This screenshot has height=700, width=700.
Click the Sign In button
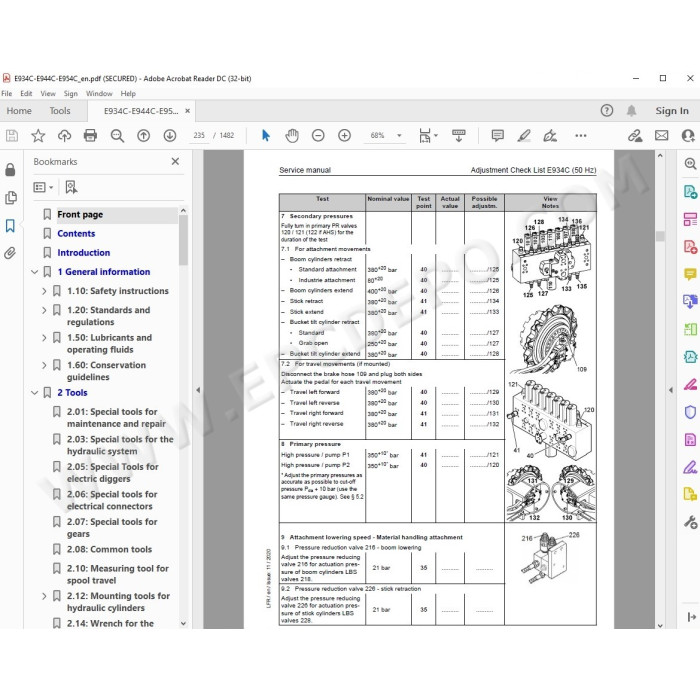tap(672, 111)
